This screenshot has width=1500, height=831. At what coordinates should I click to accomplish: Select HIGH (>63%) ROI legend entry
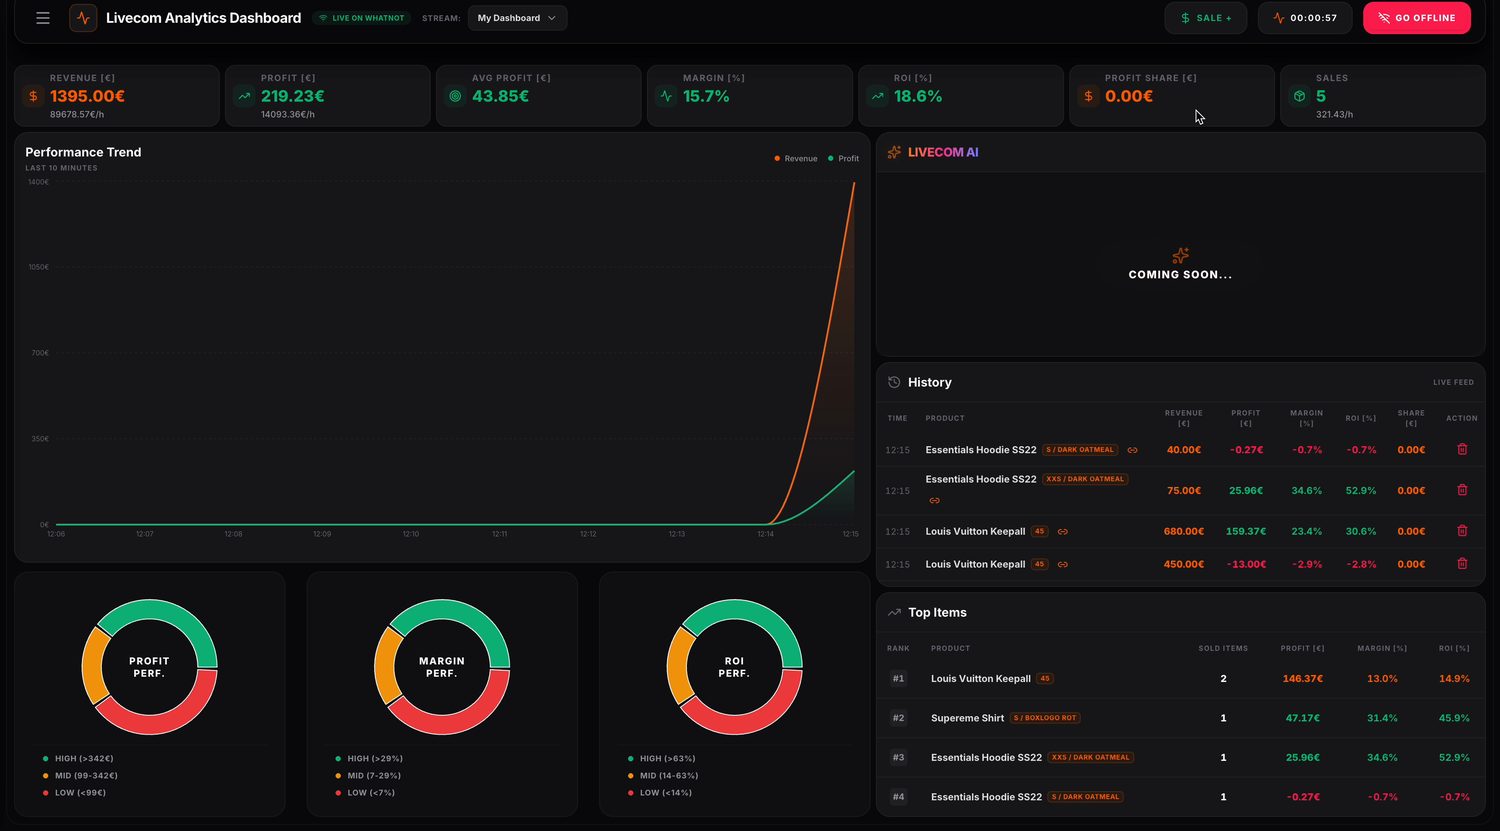[x=661, y=758]
